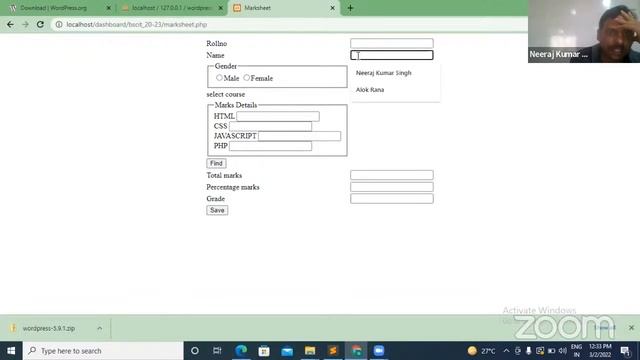Image resolution: width=640 pixels, height=360 pixels.
Task: Click the Save button
Action: [217, 210]
